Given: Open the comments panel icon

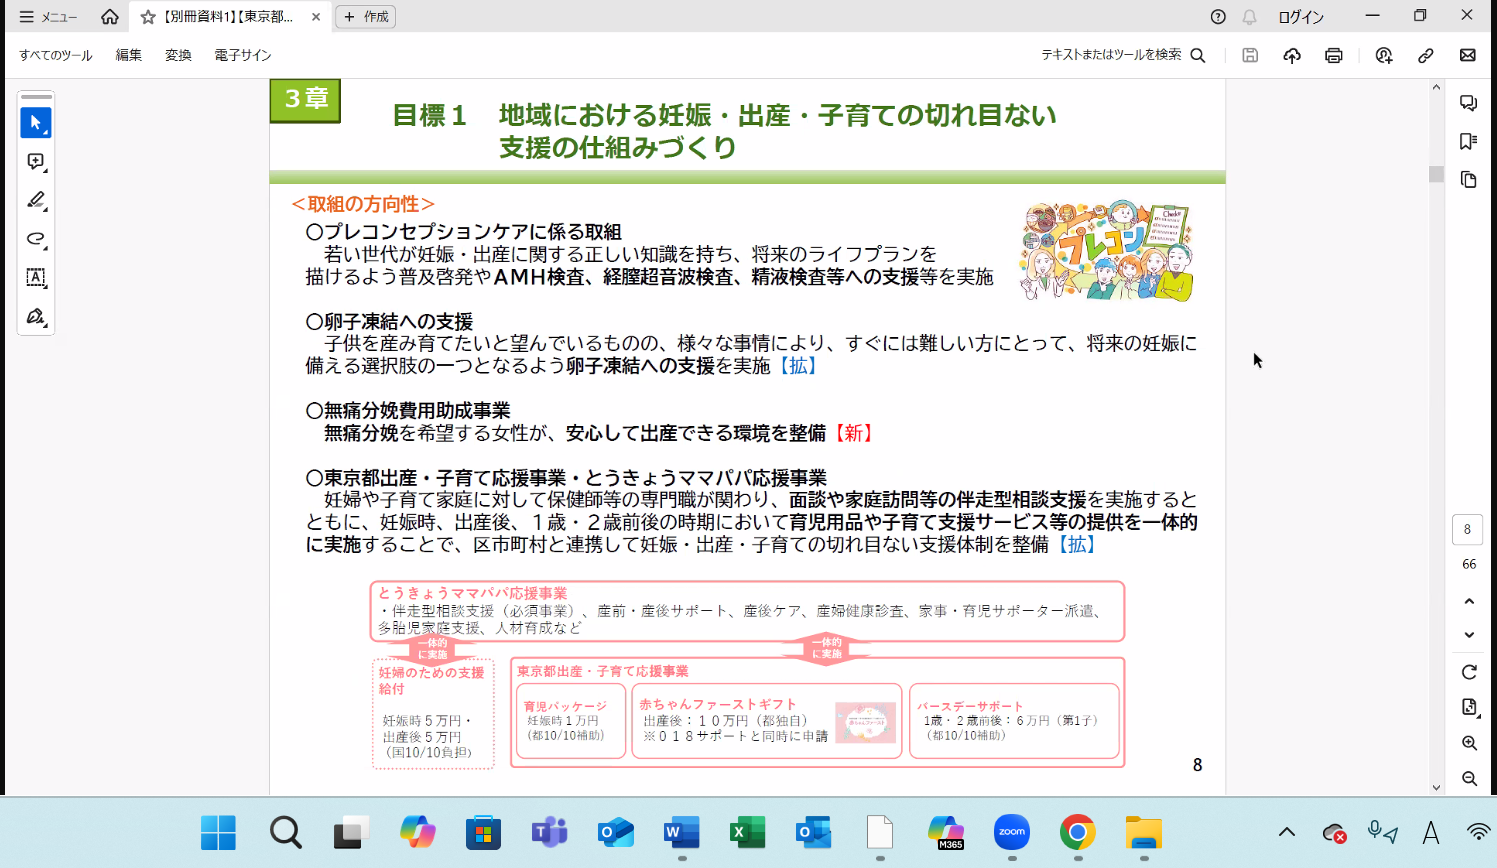Looking at the screenshot, I should (x=1468, y=103).
